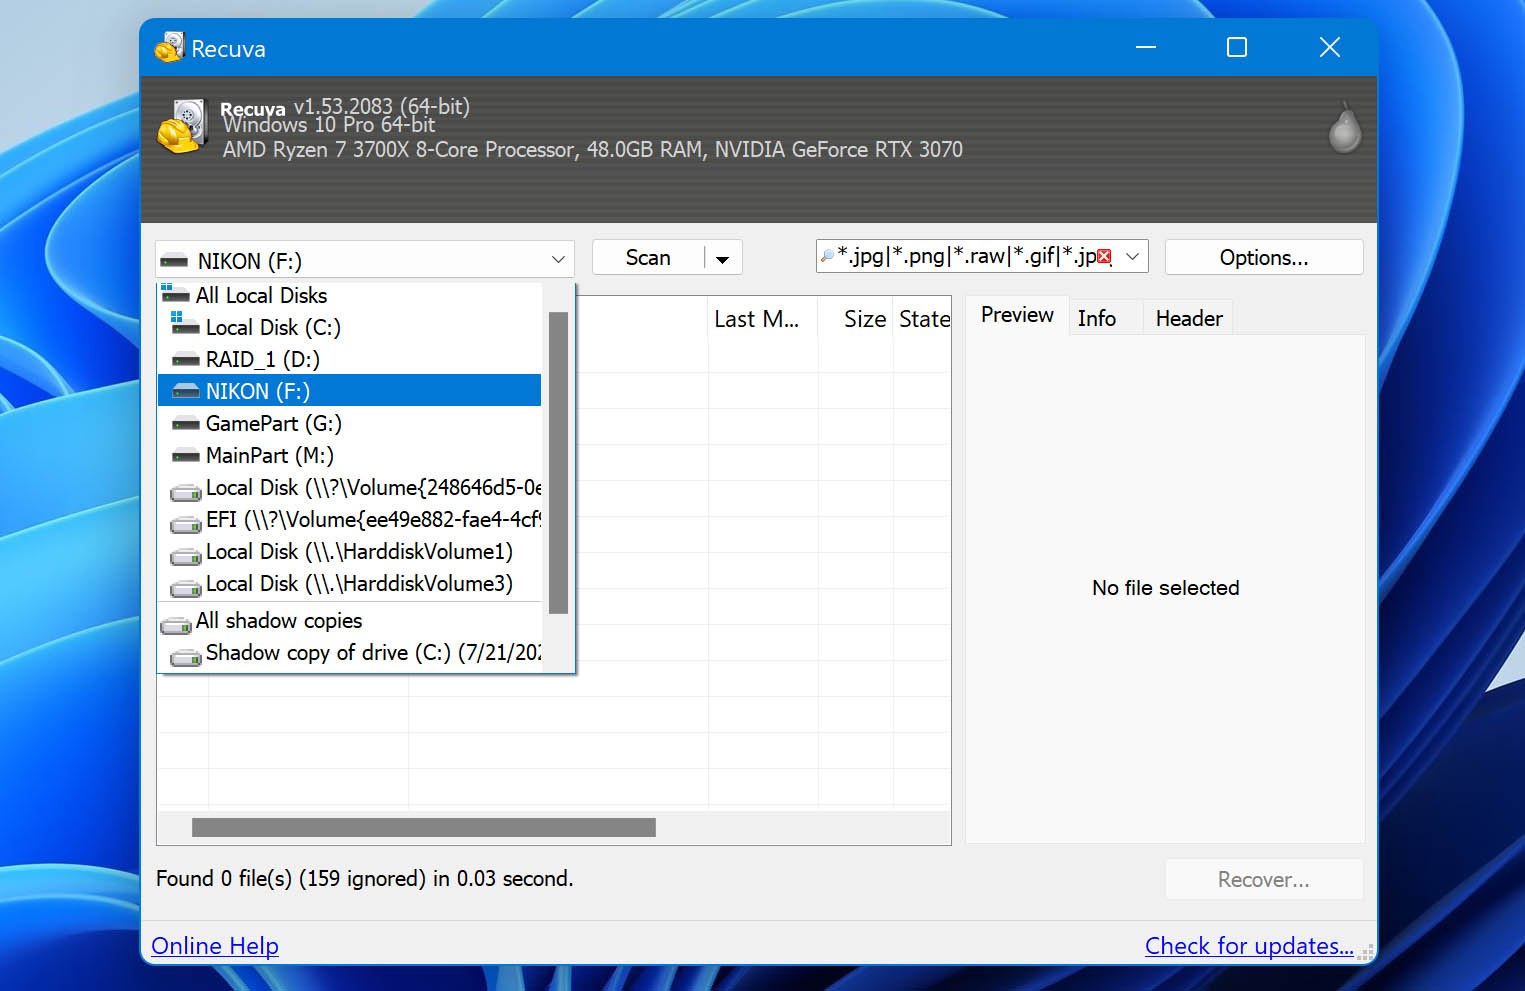Select Shadow copy of drive (C:) entry
This screenshot has height=991, width=1525.
(349, 652)
